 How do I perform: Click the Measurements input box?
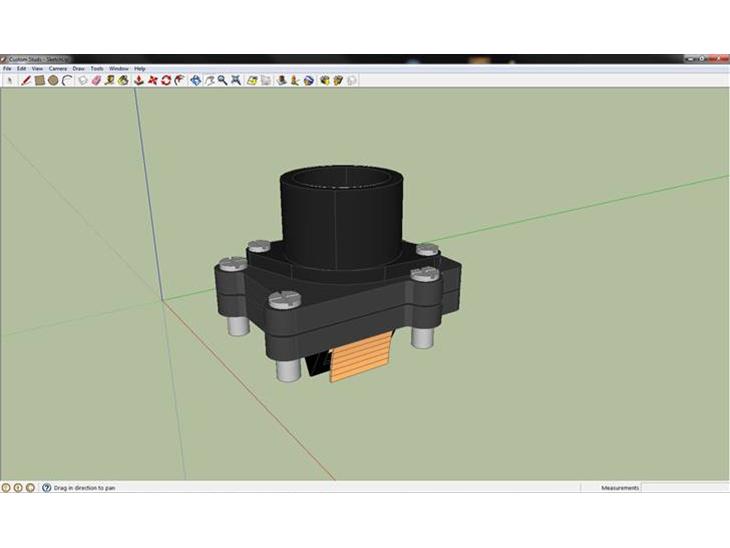[684, 488]
